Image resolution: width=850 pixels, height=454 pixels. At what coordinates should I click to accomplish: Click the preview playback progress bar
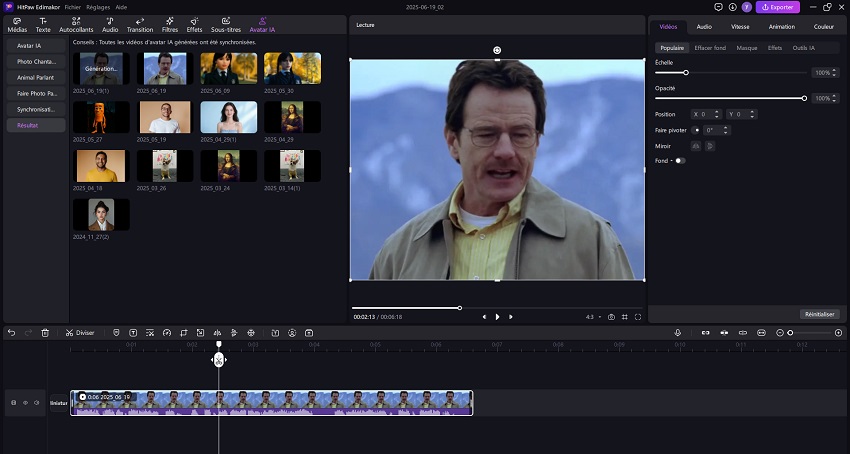[x=496, y=308]
